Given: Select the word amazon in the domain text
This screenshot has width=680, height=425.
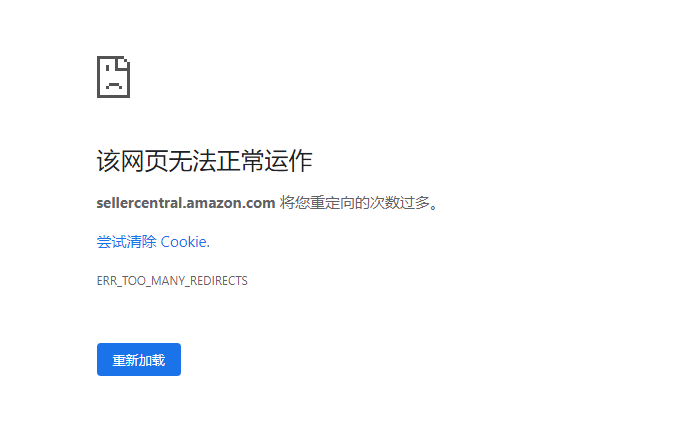Looking at the screenshot, I should [x=216, y=203].
